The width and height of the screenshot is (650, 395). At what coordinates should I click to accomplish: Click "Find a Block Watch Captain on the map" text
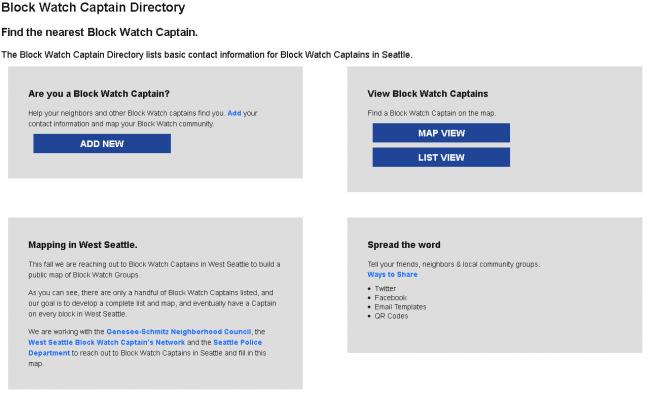(432, 113)
